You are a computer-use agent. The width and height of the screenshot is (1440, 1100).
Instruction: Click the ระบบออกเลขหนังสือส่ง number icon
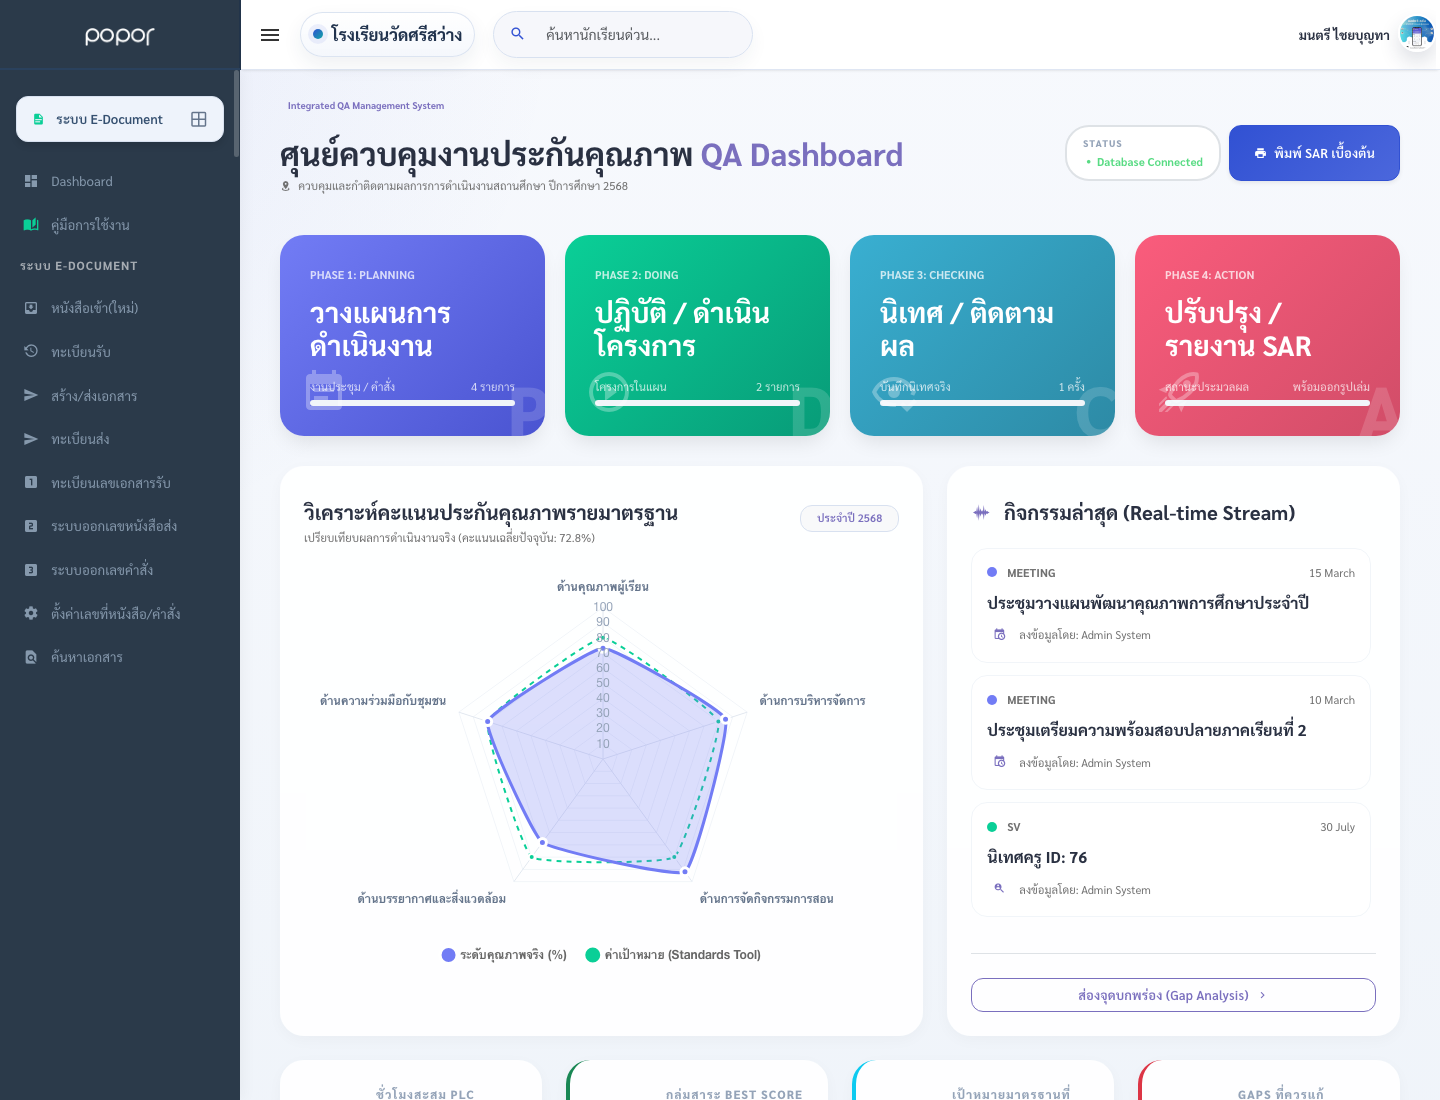[x=31, y=526]
